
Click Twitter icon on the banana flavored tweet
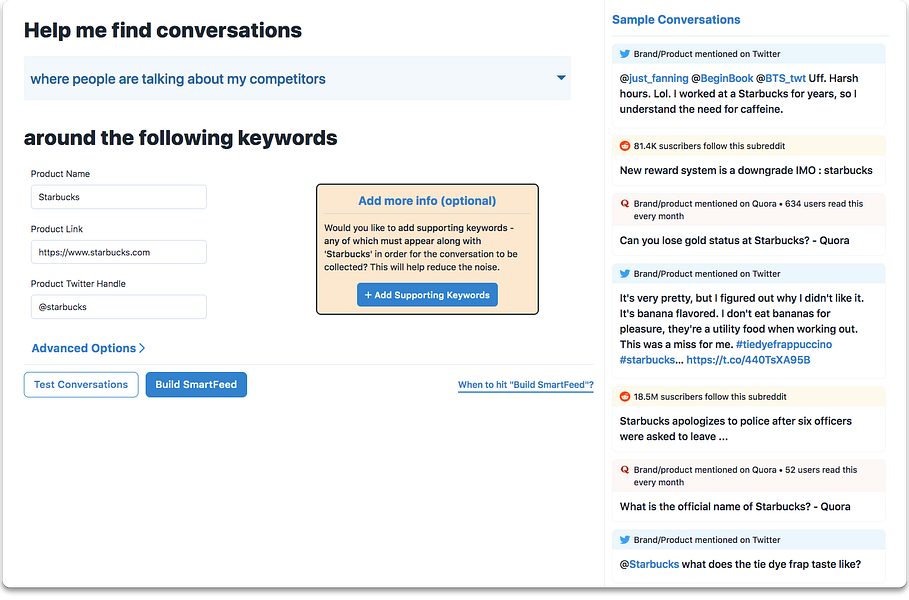(624, 274)
